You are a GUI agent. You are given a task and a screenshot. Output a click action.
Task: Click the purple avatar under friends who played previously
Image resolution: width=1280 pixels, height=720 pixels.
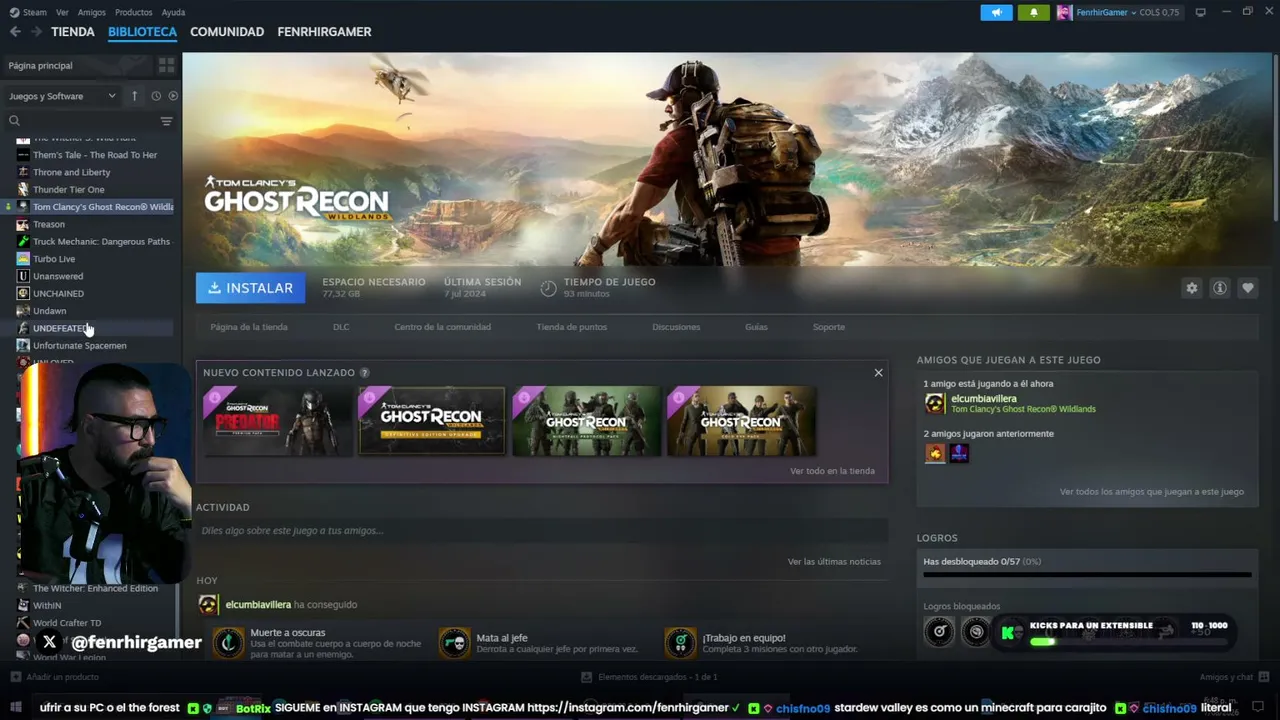point(959,453)
